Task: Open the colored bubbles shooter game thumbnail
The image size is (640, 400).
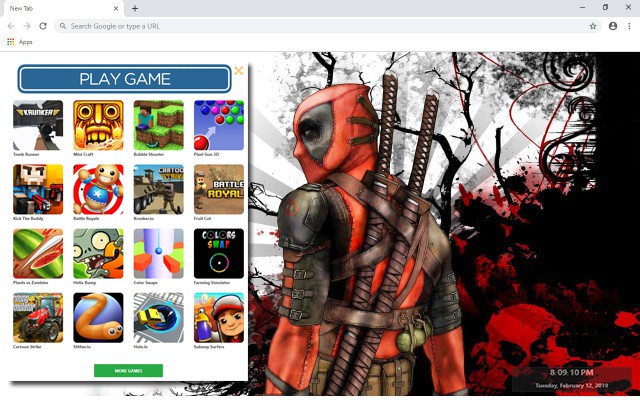Action: click(219, 125)
